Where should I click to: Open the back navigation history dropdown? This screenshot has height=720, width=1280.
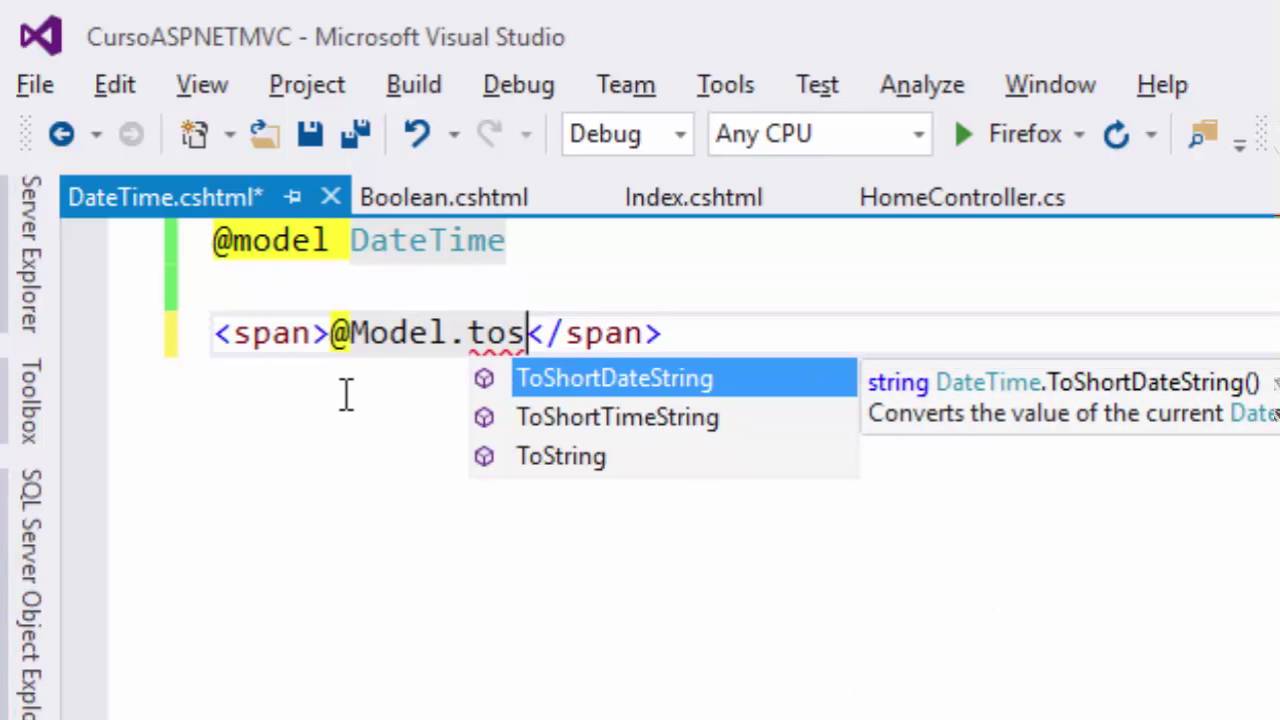pyautogui.click(x=96, y=134)
